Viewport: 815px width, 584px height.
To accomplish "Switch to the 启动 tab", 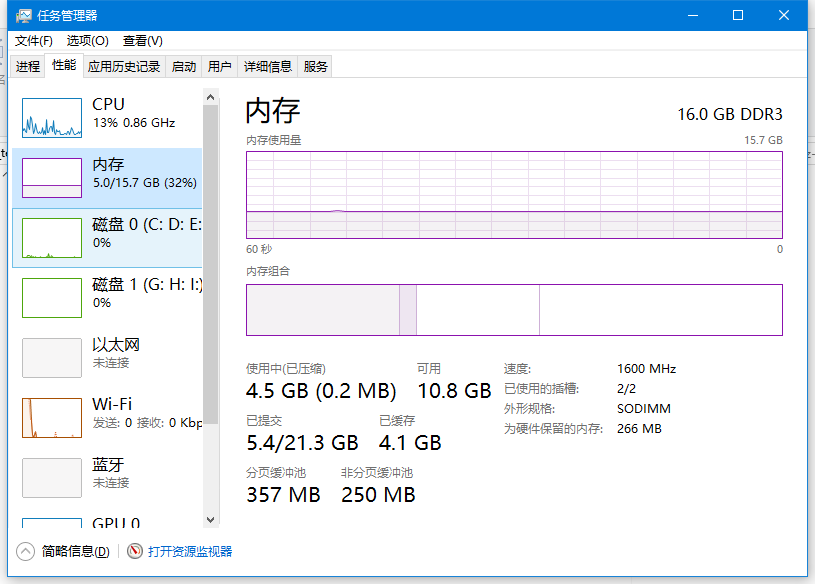I will click(x=184, y=67).
